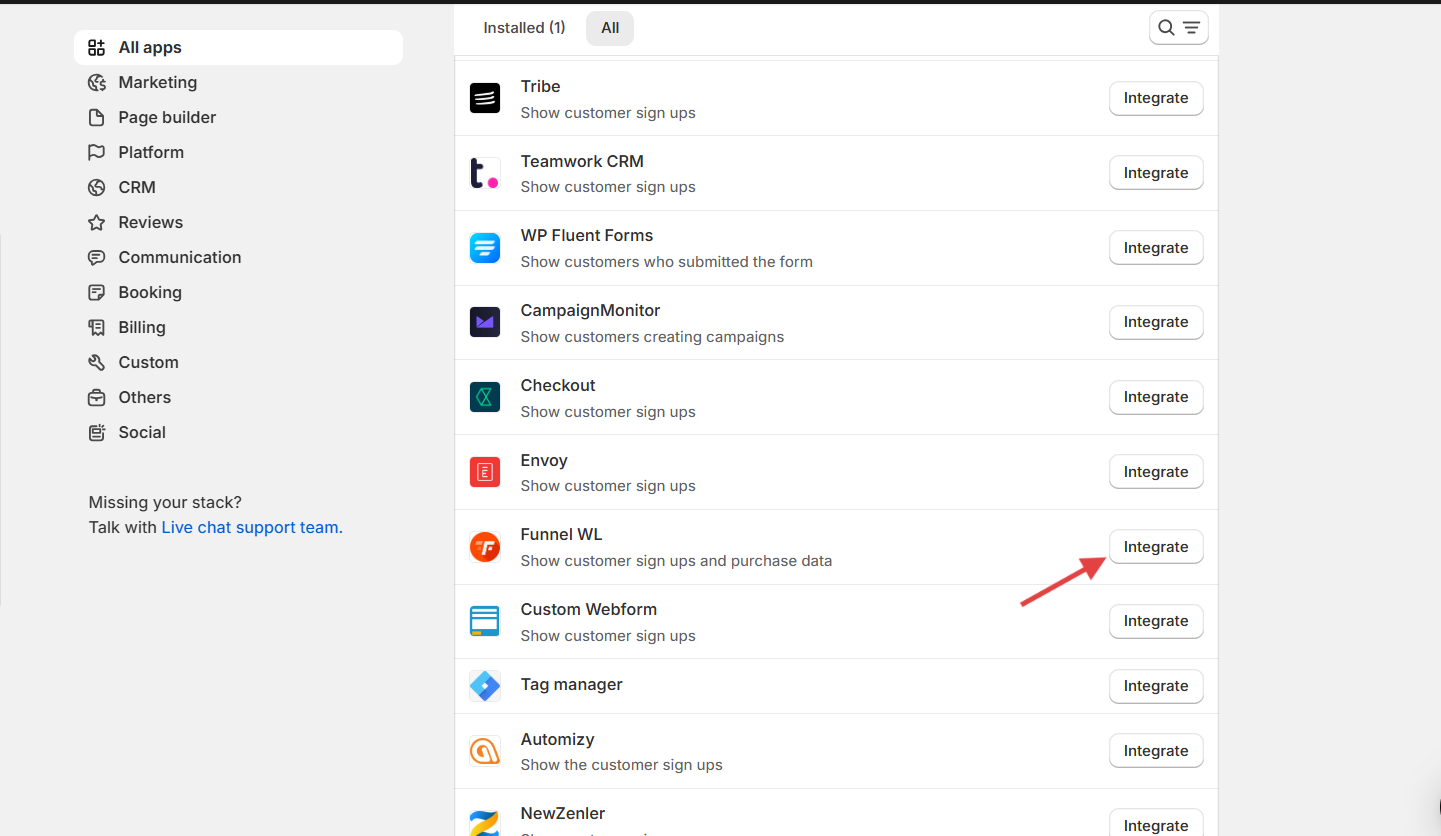Click the CampaignMonitor app logo
The height and width of the screenshot is (836, 1441).
[x=485, y=322]
